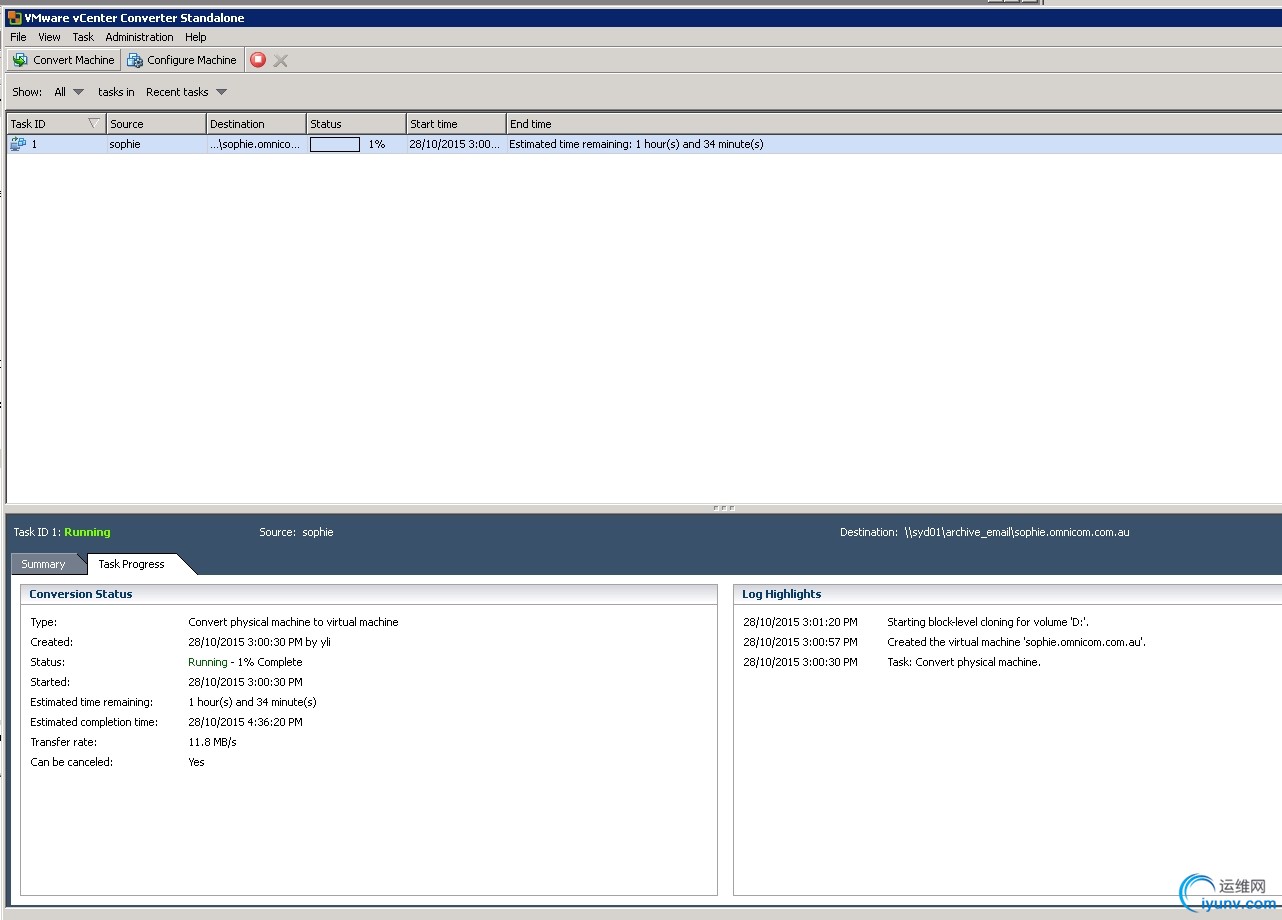Click the 'Can be canceled:' label
Screen dimensions: 1282x920
click(x=72, y=762)
